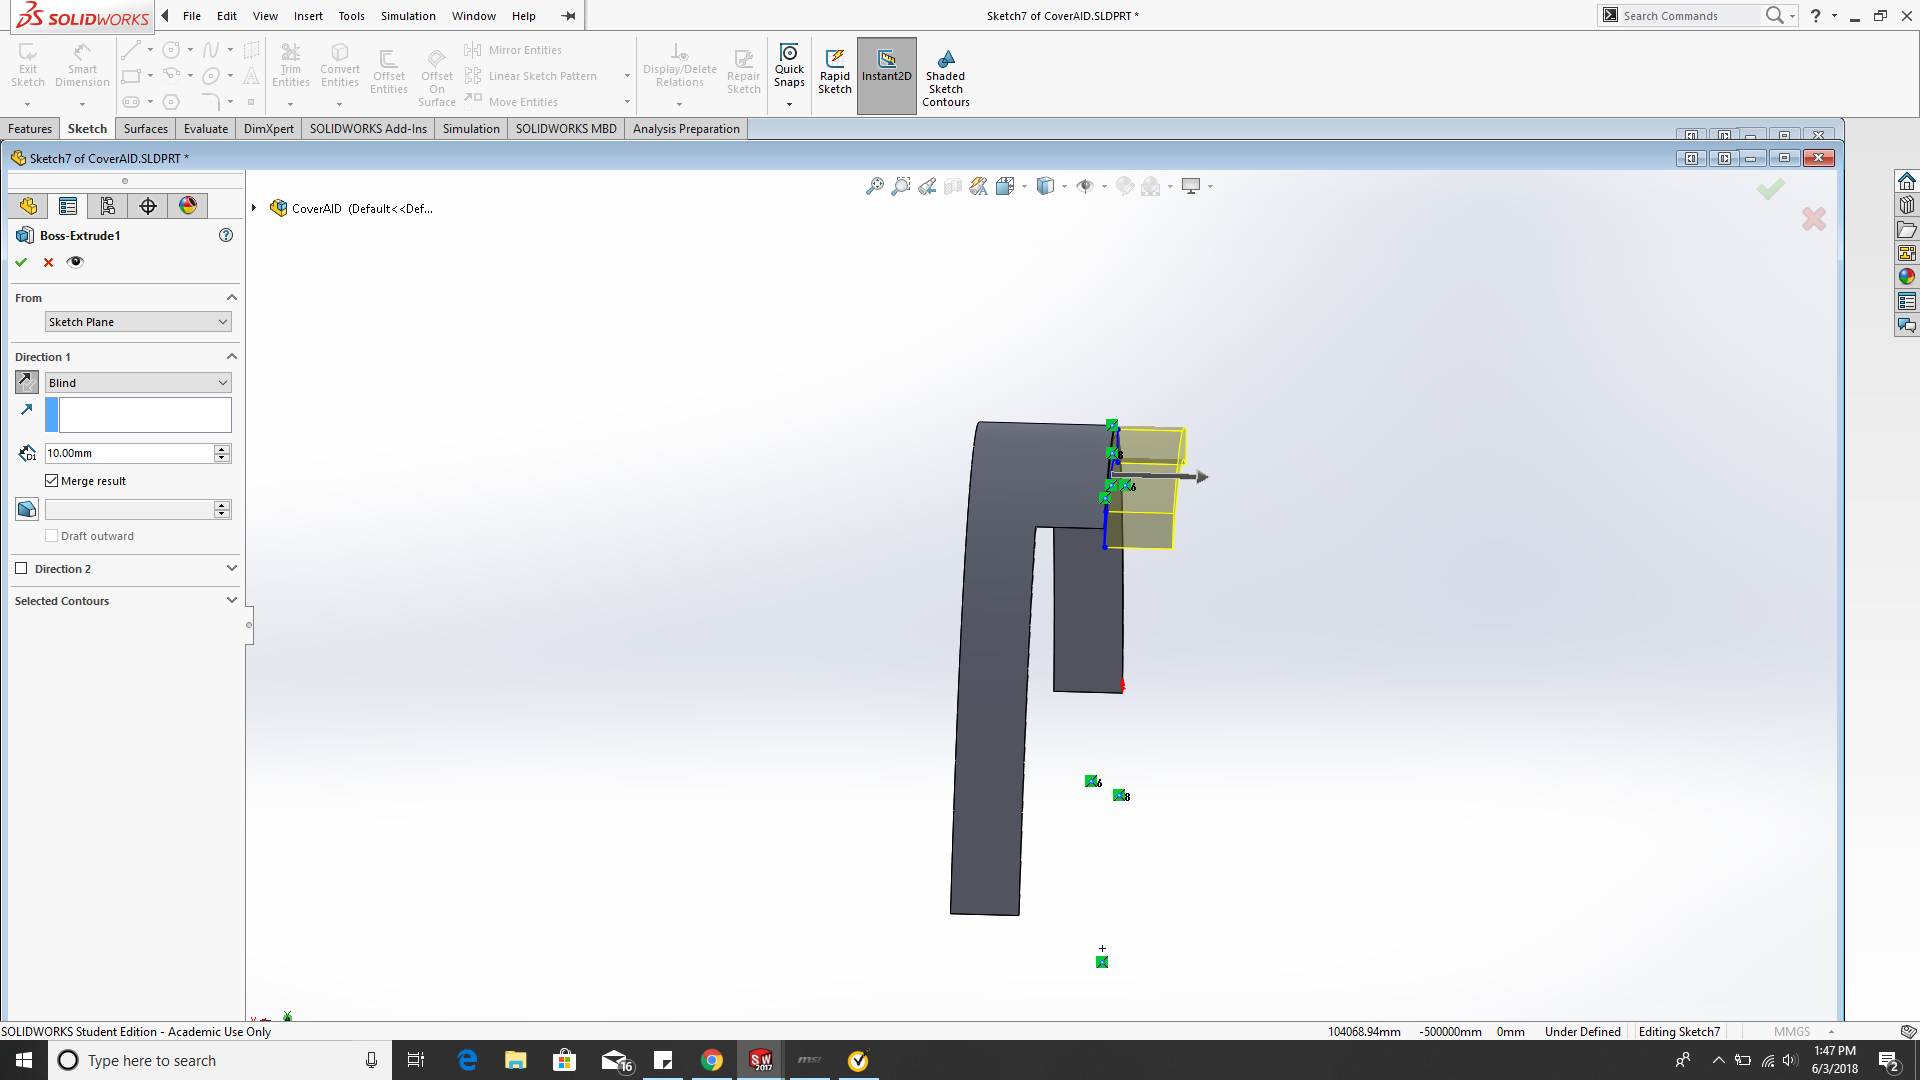Click in the Search Commands box

[1690, 16]
